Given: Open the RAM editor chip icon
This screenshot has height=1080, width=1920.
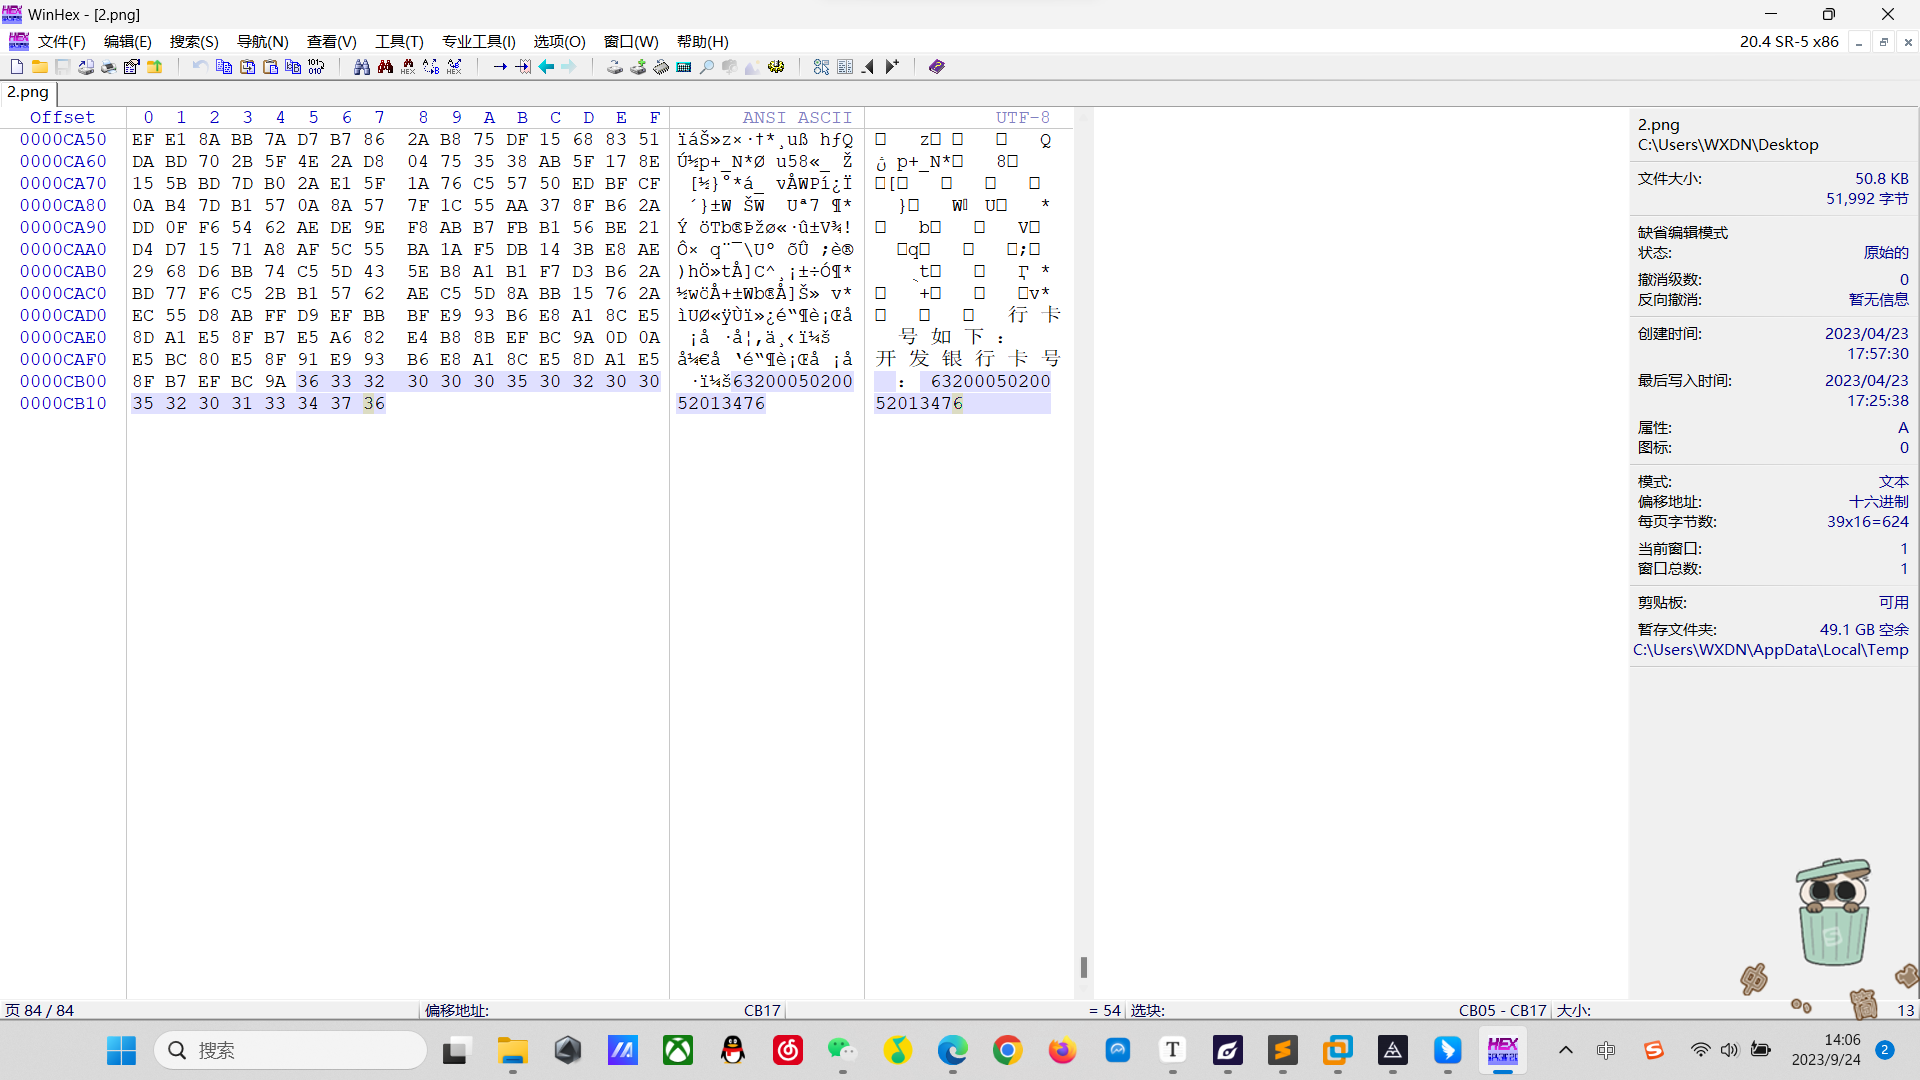Looking at the screenshot, I should click(x=661, y=67).
